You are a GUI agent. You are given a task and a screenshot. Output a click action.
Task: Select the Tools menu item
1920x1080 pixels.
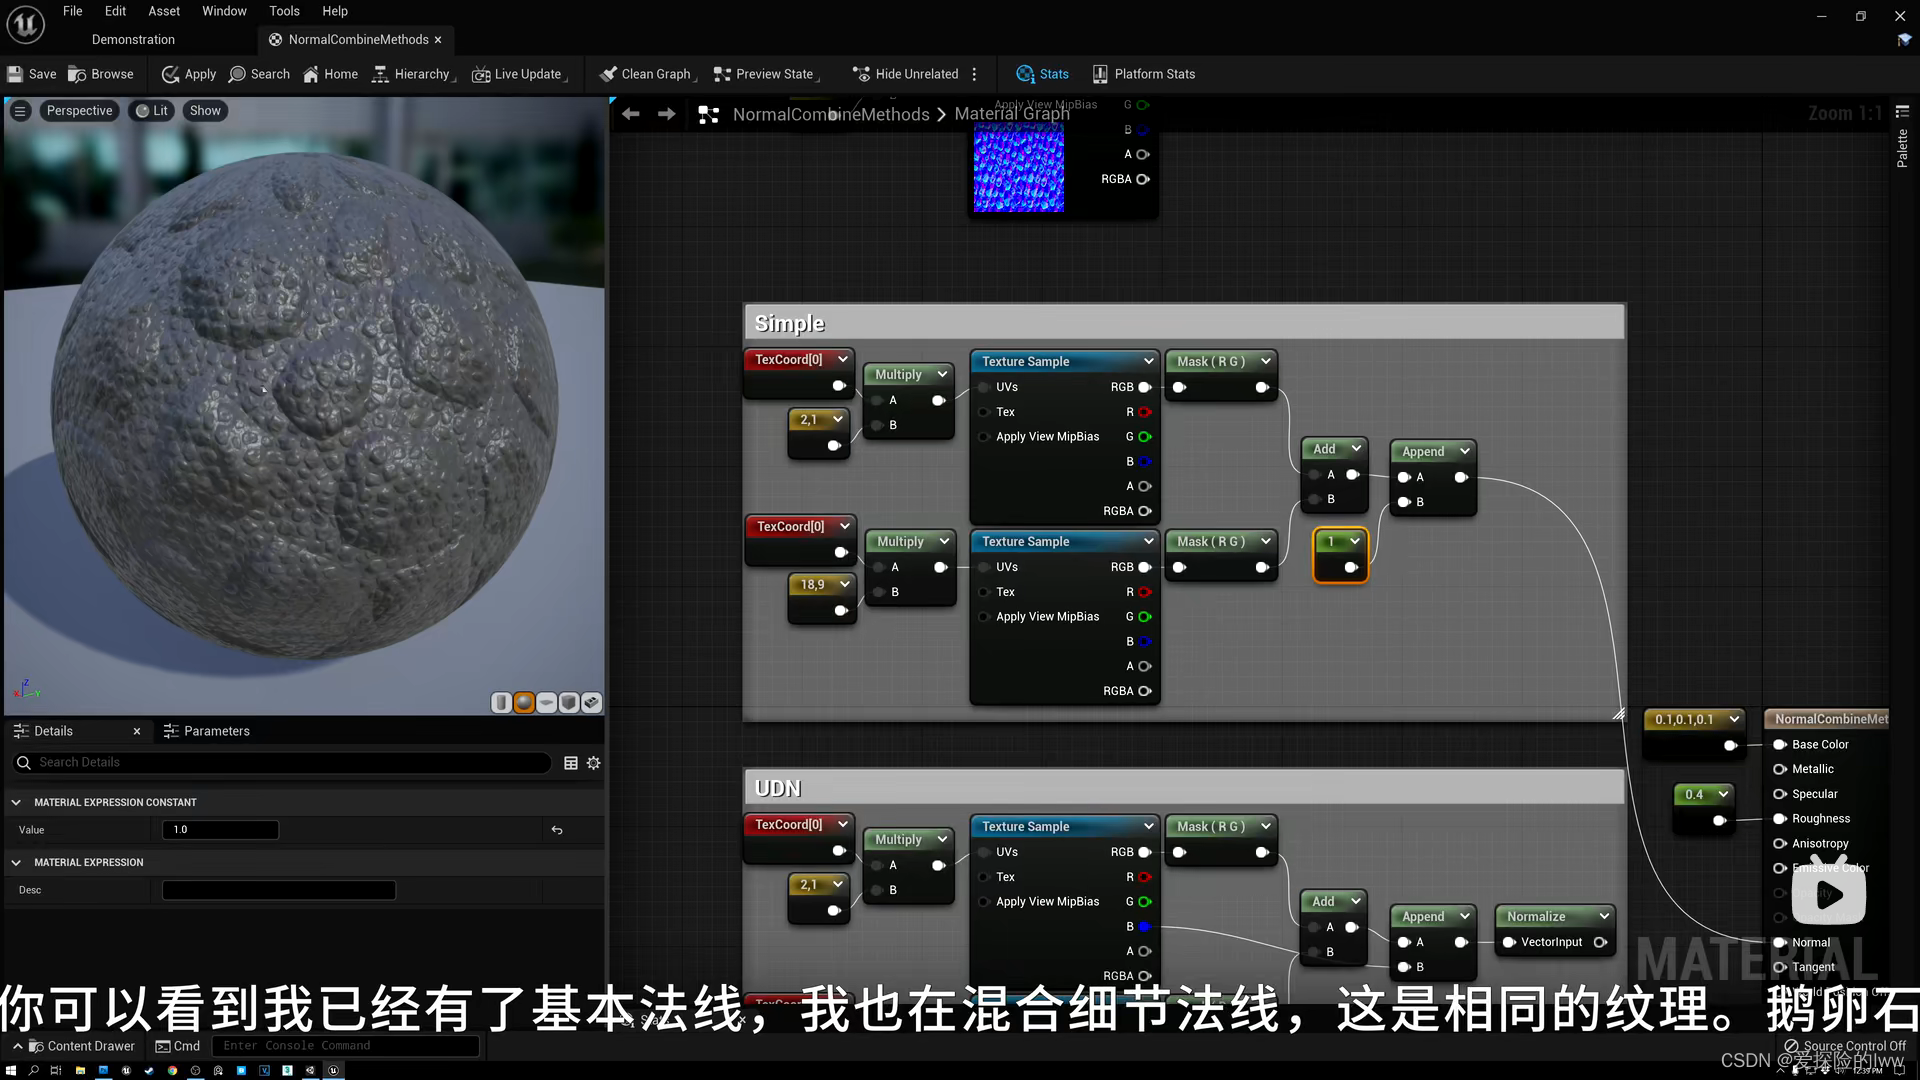coord(284,11)
